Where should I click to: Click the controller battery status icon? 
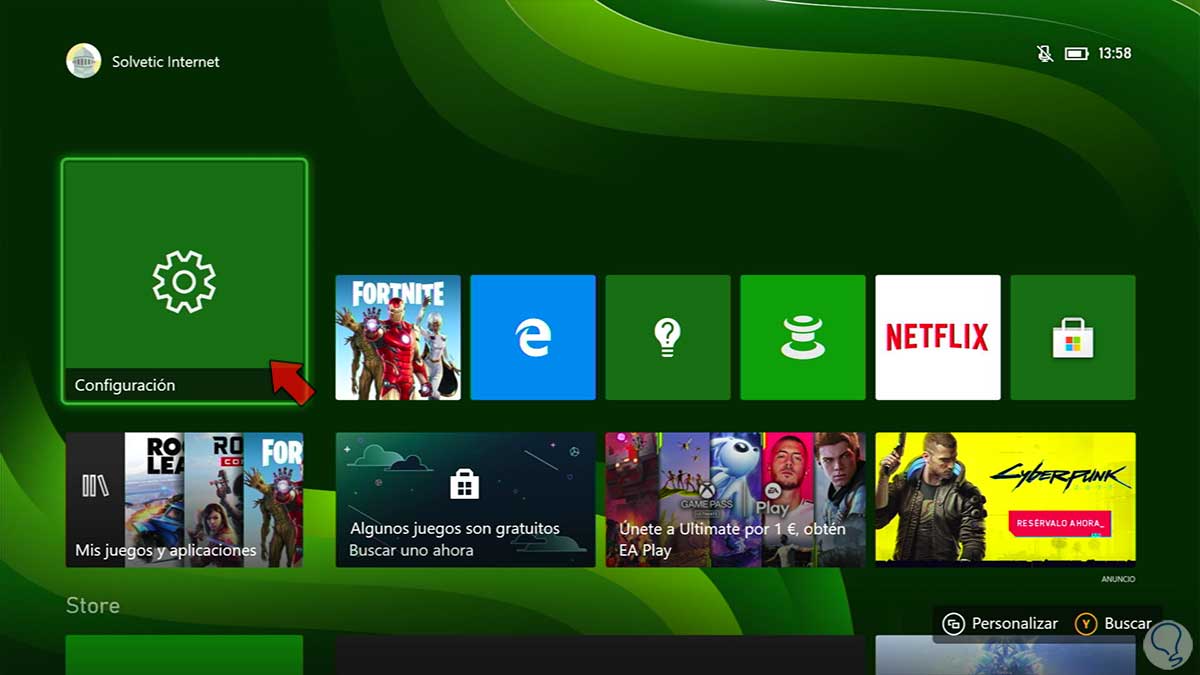[1076, 53]
